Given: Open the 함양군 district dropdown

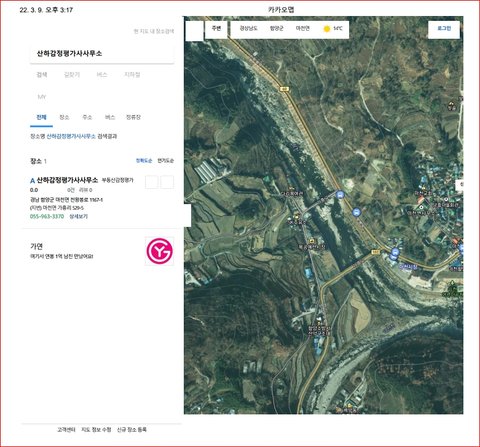Looking at the screenshot, I should point(277,28).
